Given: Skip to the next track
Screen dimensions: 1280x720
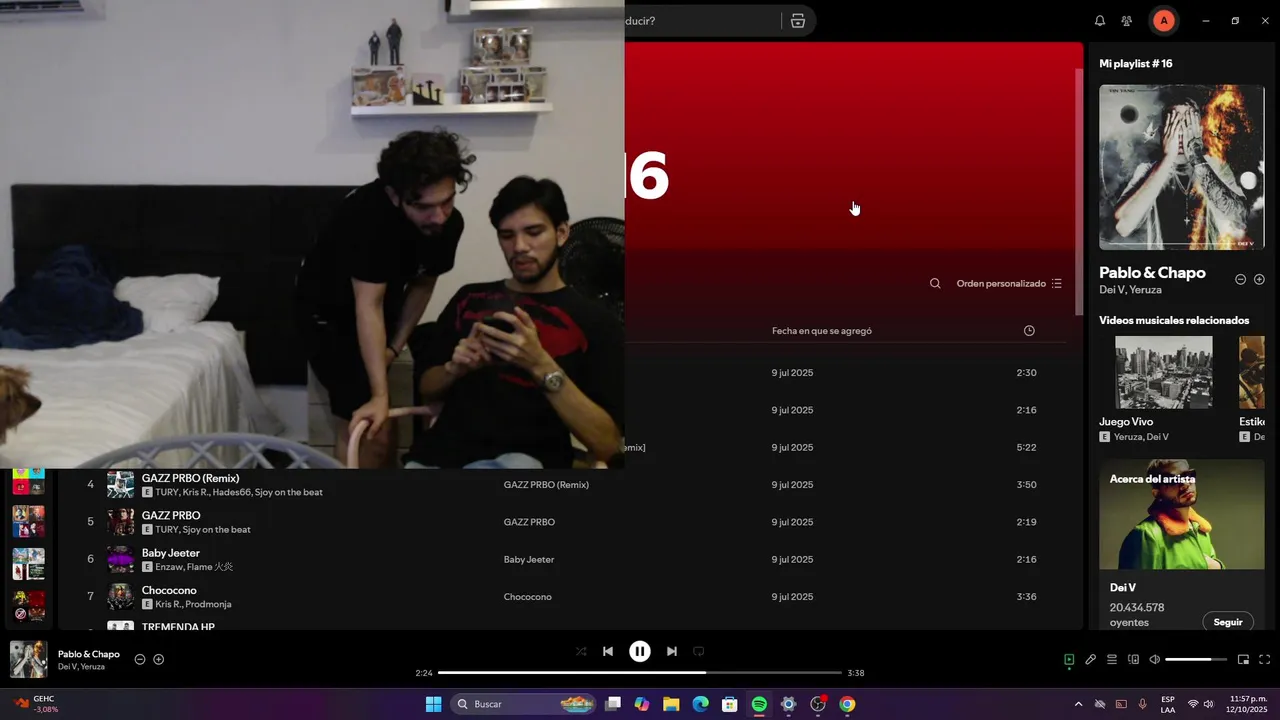Looking at the screenshot, I should 672,651.
